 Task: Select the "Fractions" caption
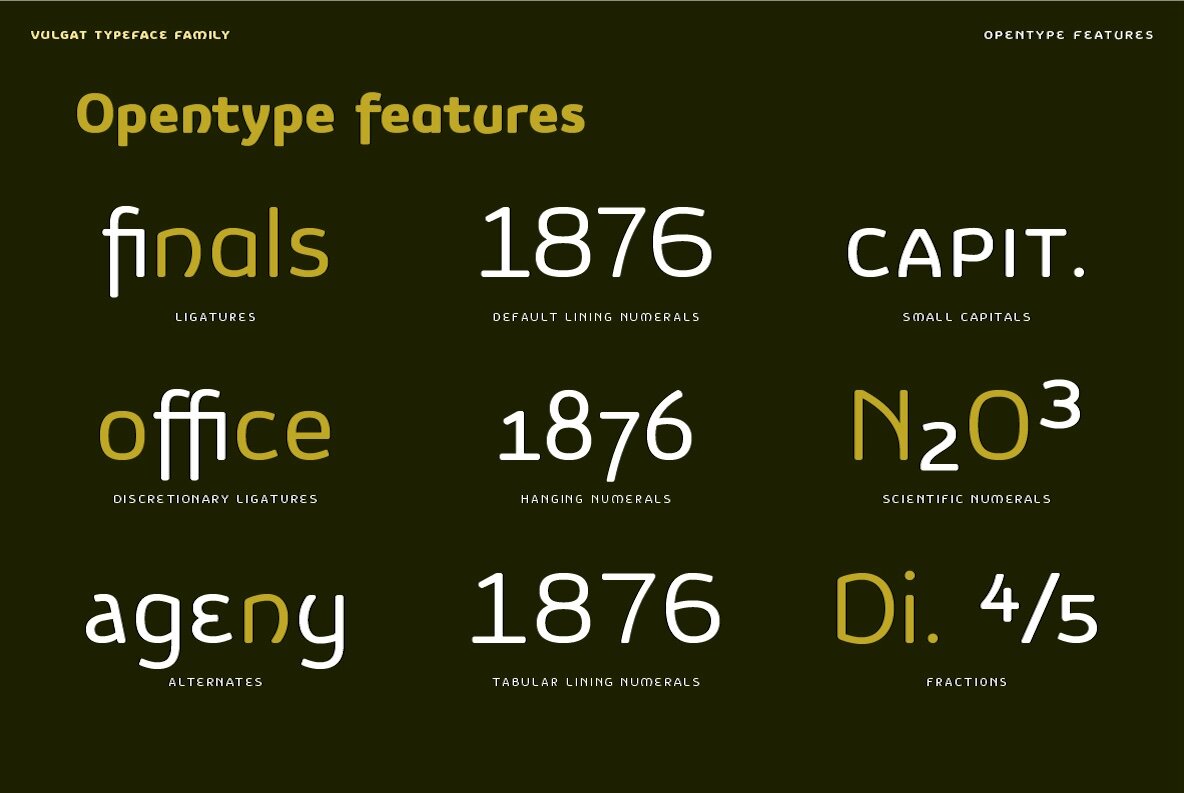tap(966, 682)
